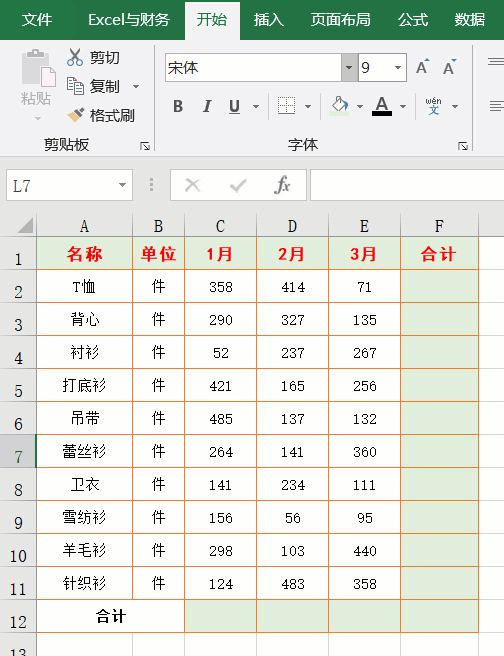Select the empty total cell F2
This screenshot has width=504, height=656.
[439, 287]
